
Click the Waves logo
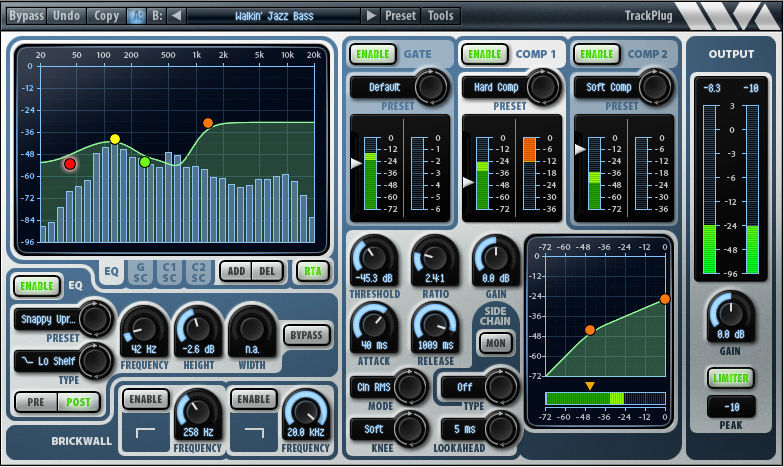pyautogui.click(x=727, y=16)
